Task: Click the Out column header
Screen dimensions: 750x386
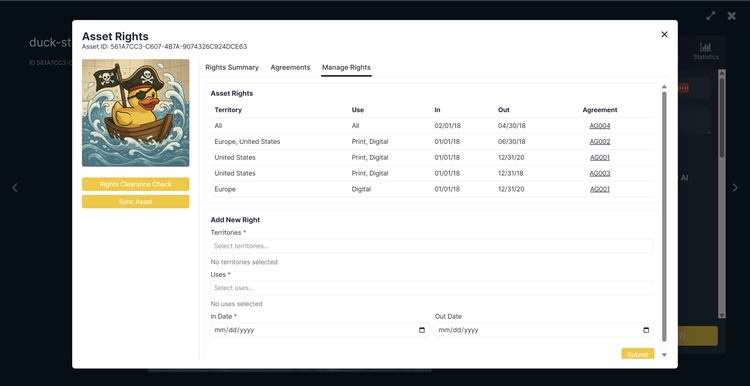Action: [x=504, y=110]
